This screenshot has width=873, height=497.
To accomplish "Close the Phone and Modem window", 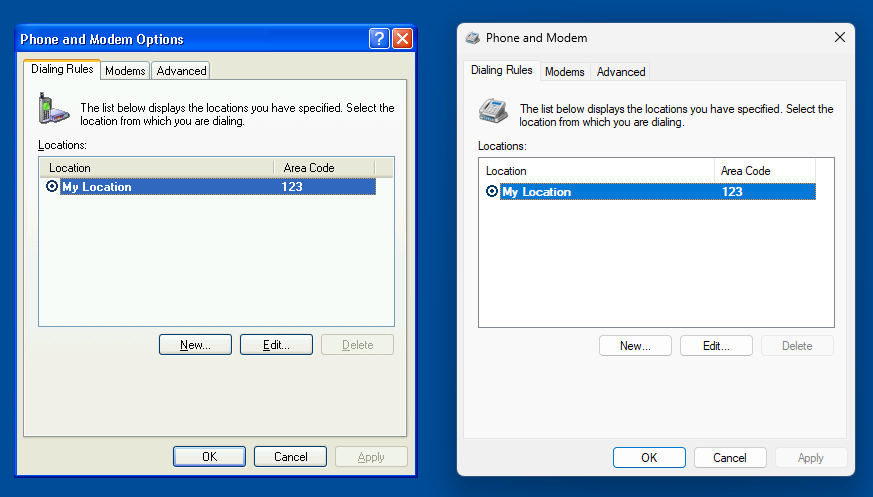I will [x=839, y=38].
